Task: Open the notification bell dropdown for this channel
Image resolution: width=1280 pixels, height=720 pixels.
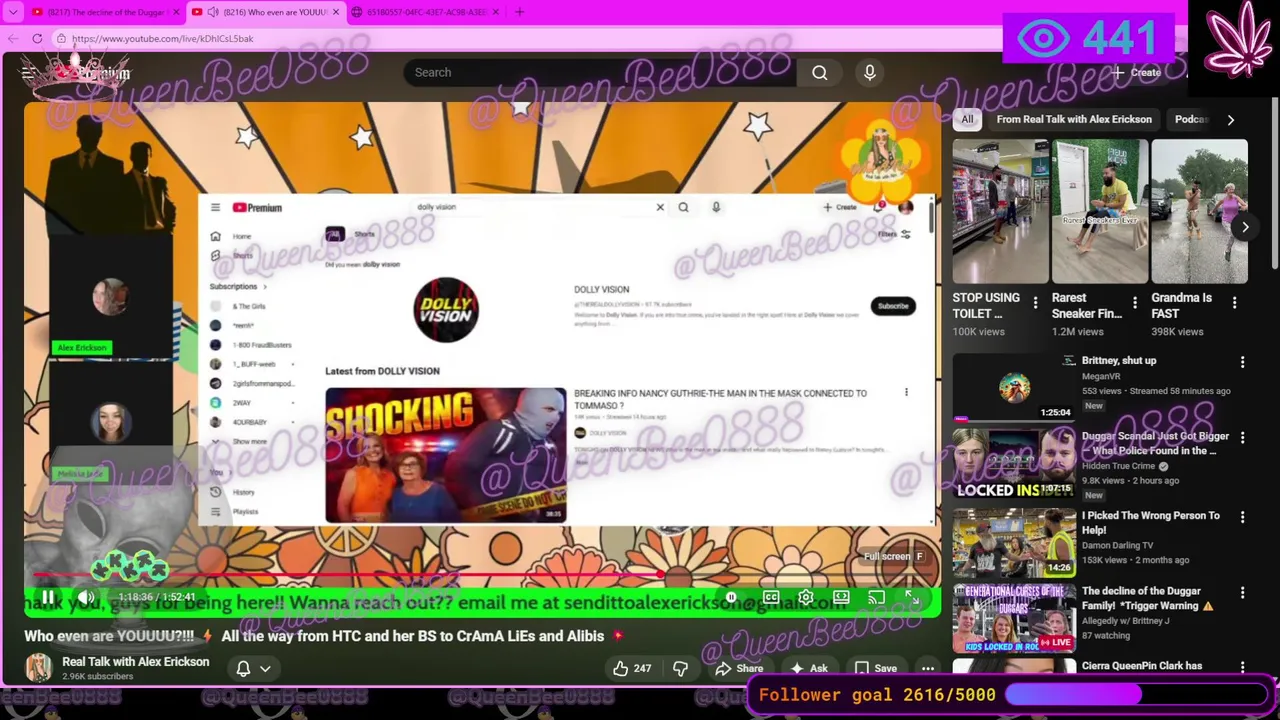Action: click(253, 668)
